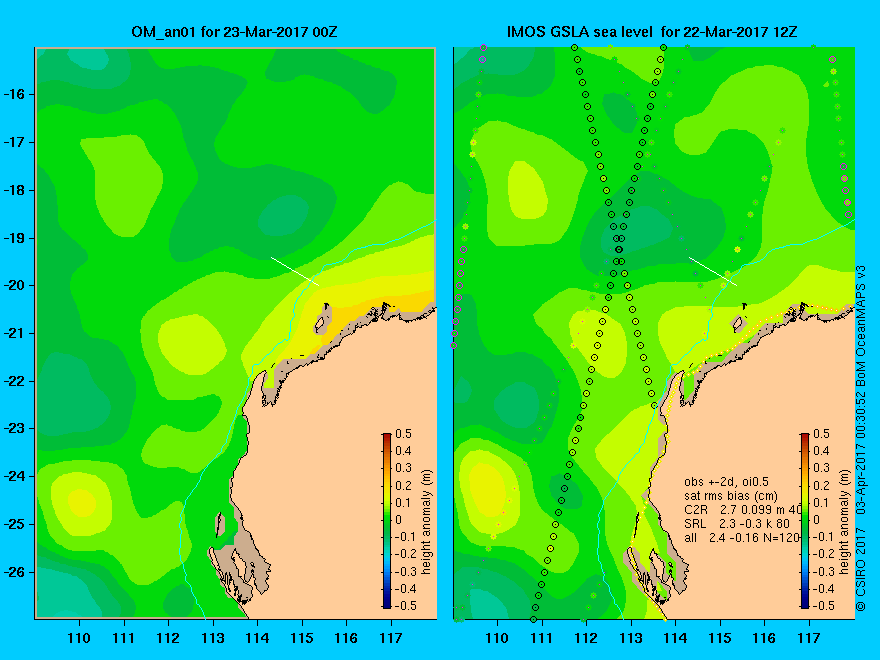The height and width of the screenshot is (660, 880).
Task: Select the -26 latitude label
Action: coord(13,572)
